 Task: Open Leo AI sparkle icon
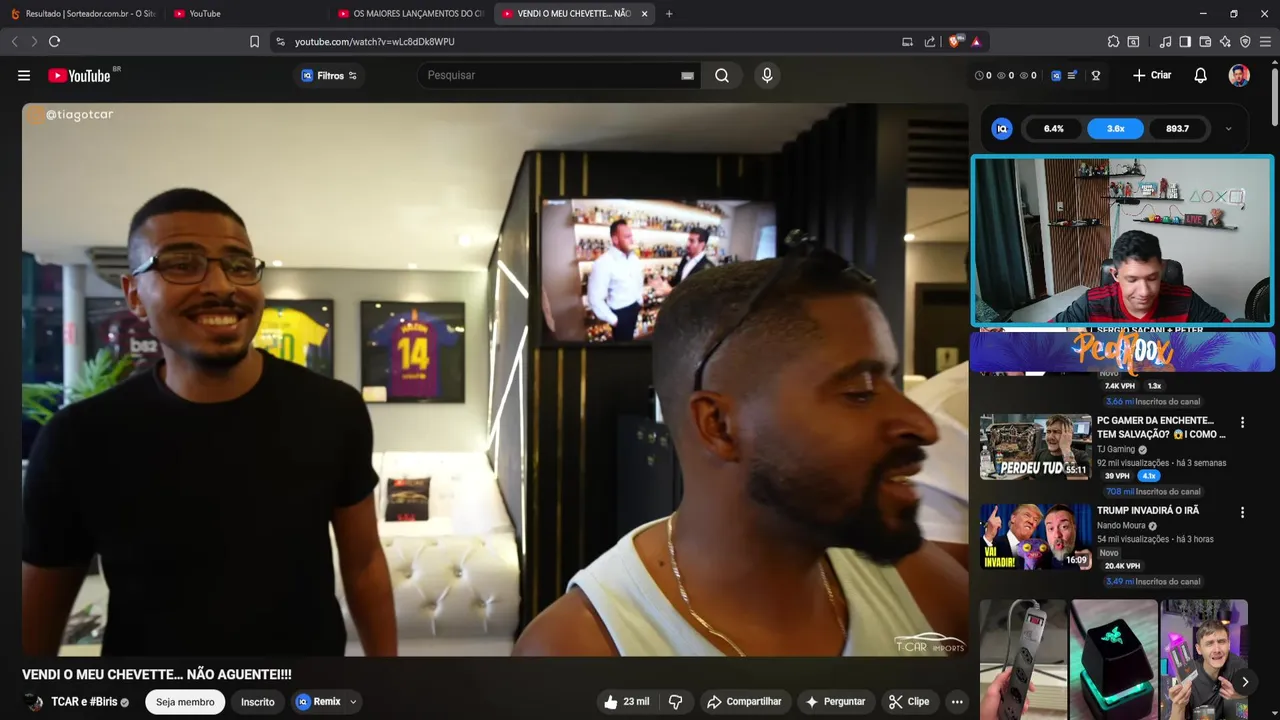1225,41
